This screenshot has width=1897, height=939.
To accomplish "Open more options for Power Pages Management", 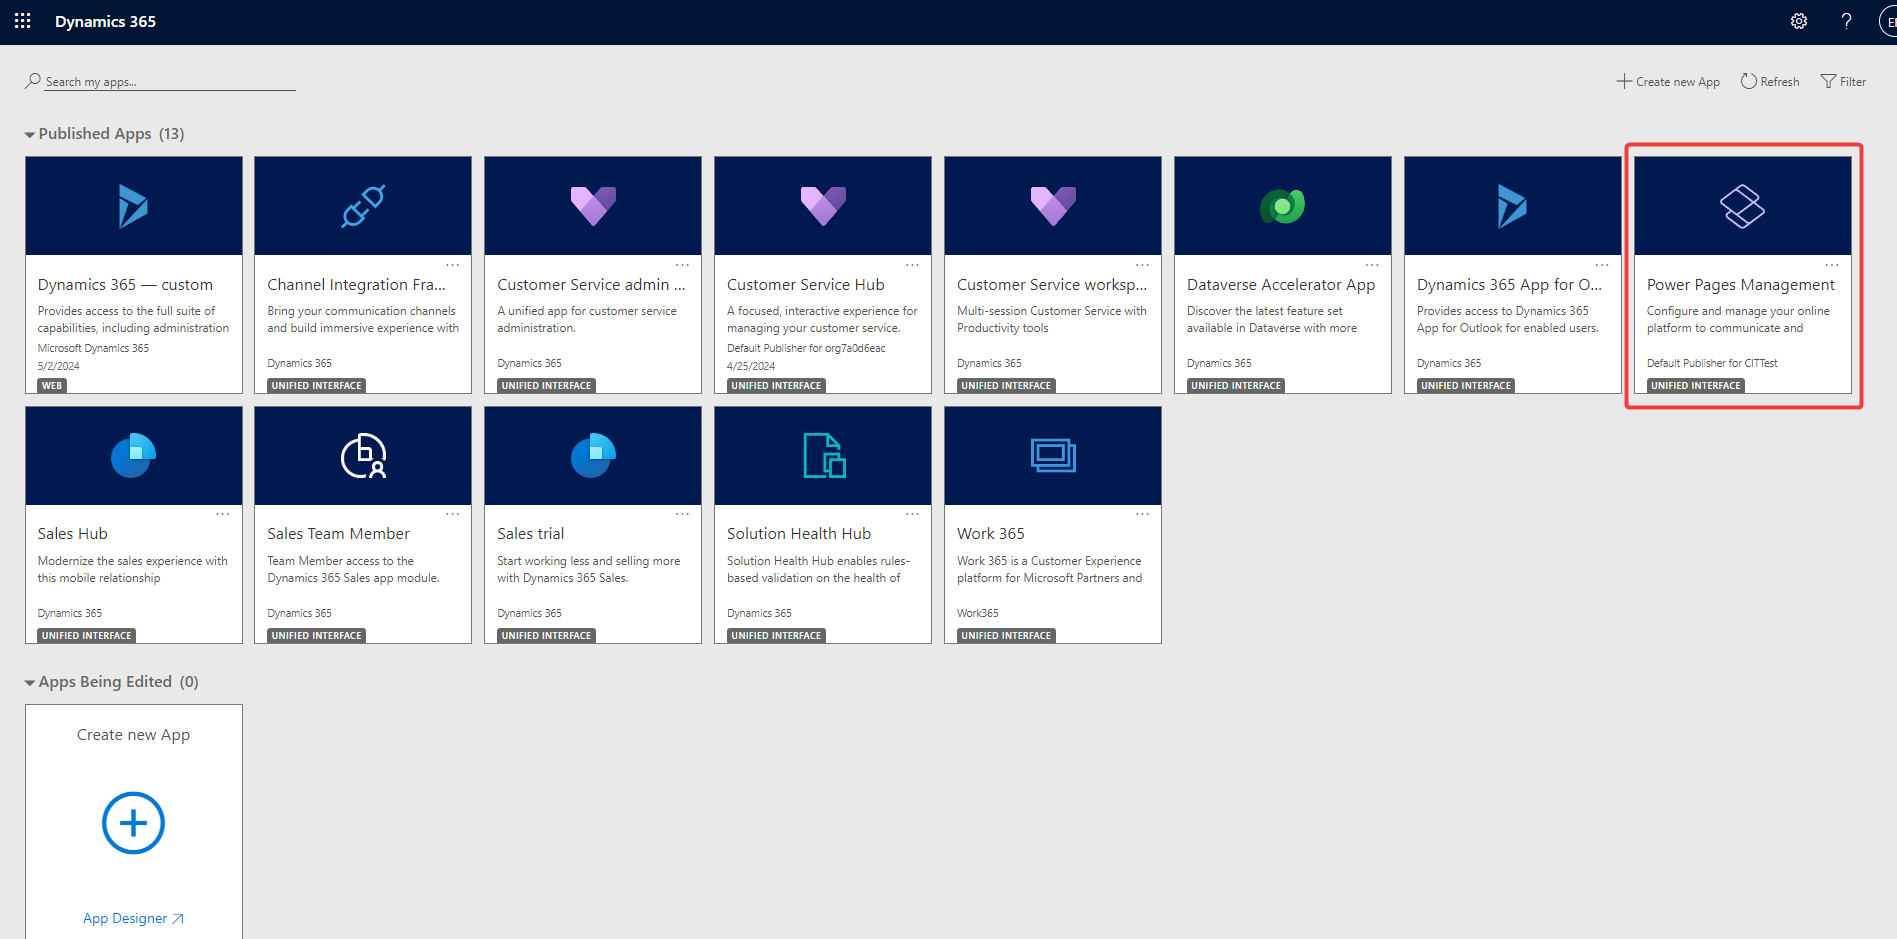I will [1832, 265].
